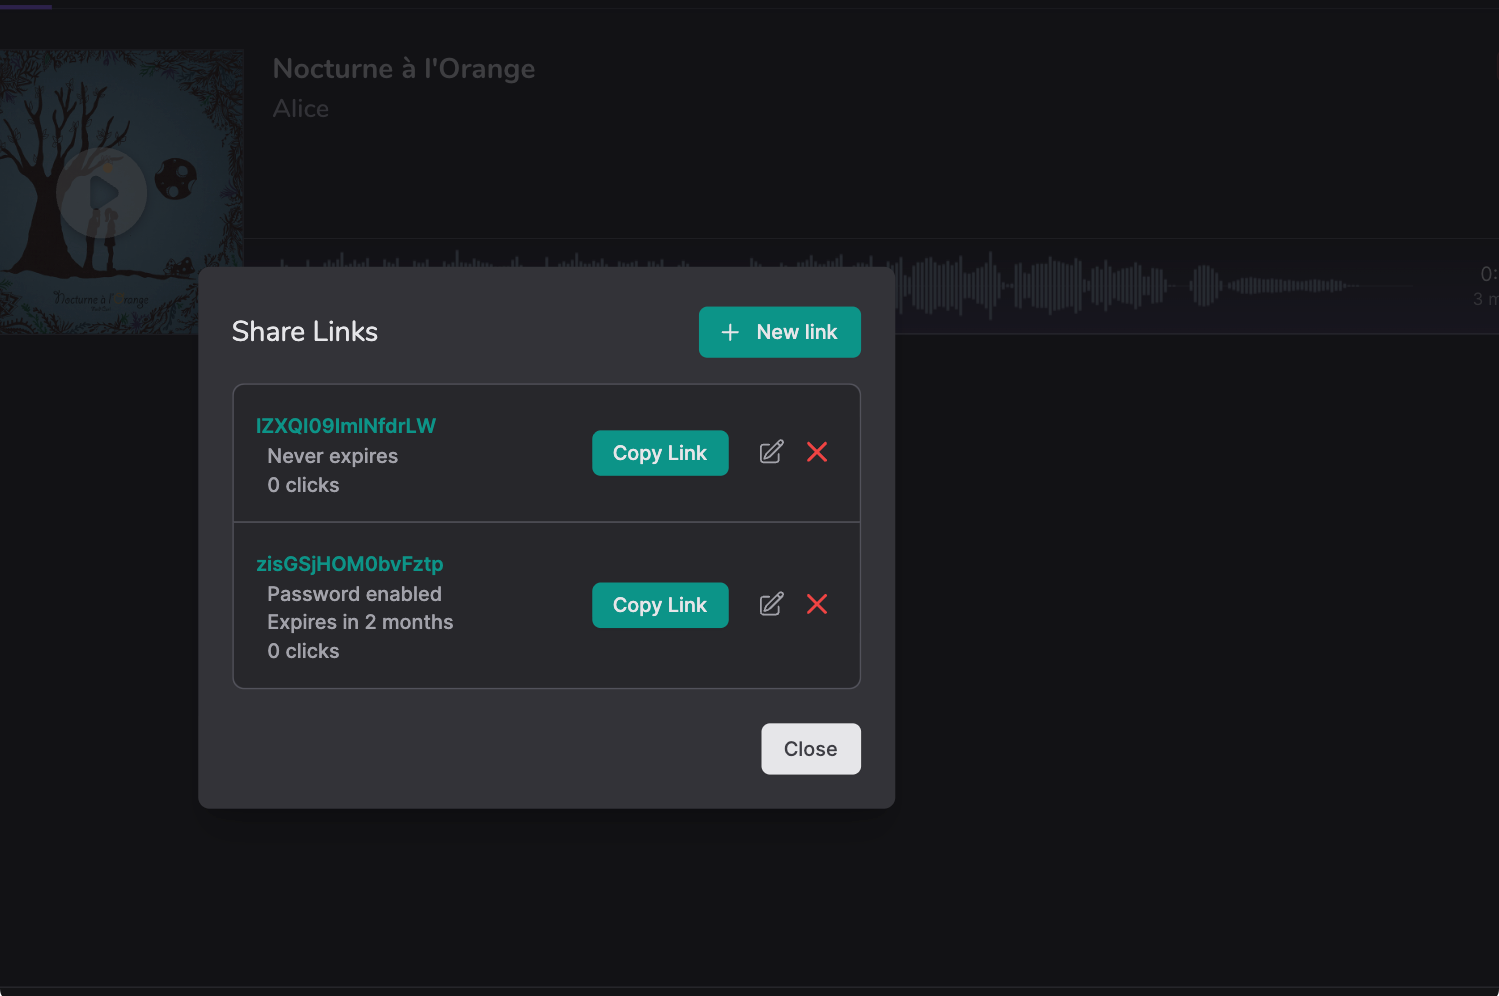Copy the IZXQI09ImINfdrLW link

point(660,453)
